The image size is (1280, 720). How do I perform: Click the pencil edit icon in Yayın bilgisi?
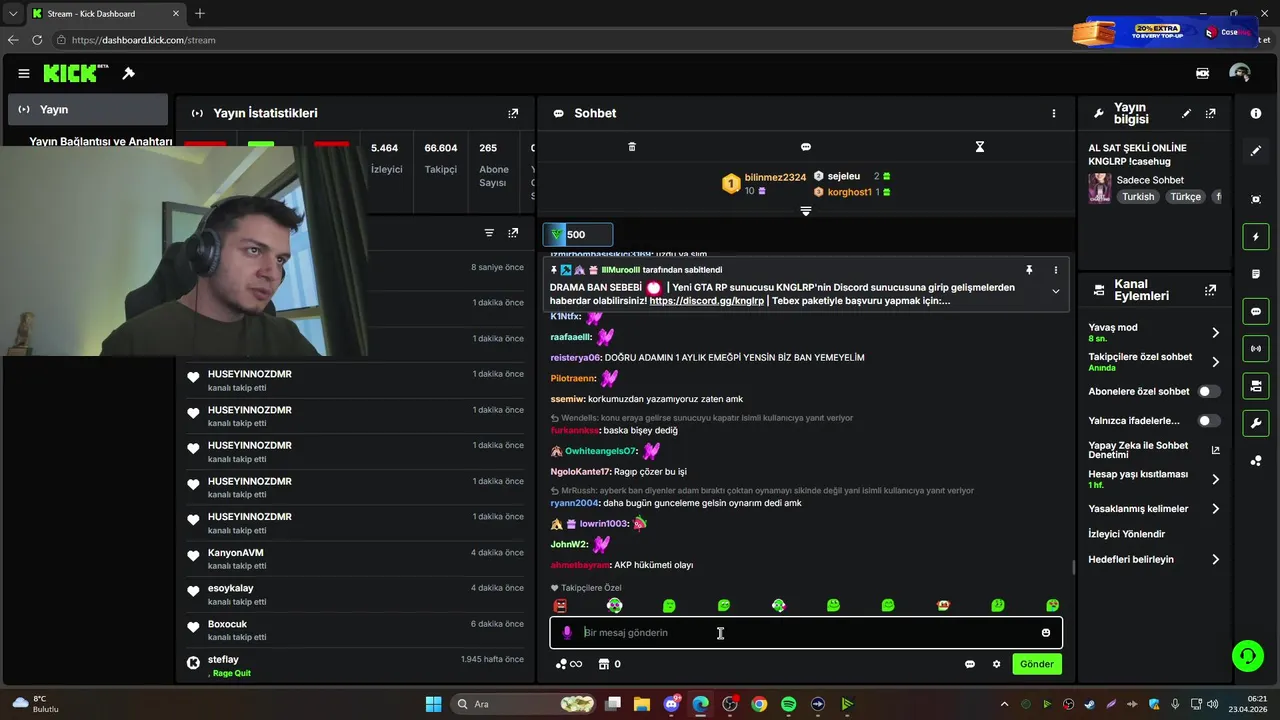(x=1187, y=114)
